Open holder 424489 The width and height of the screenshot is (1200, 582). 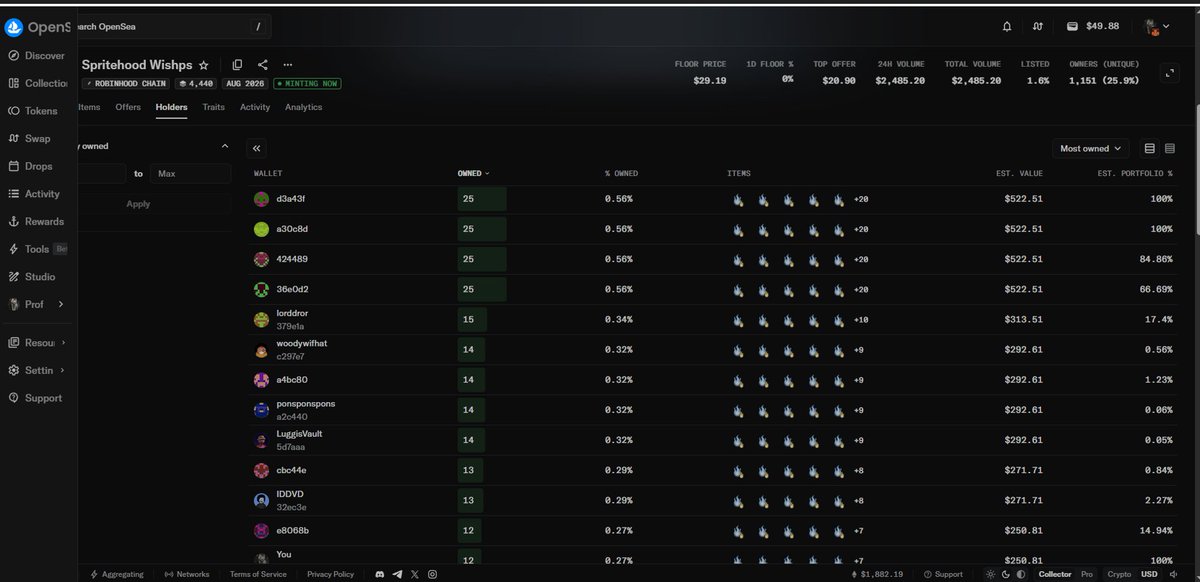[x=293, y=259]
